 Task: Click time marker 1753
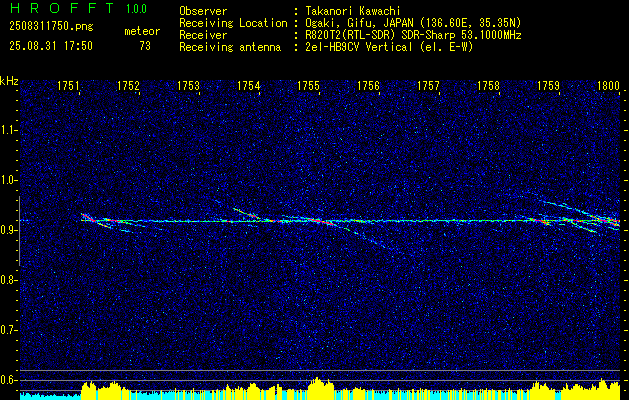189,85
